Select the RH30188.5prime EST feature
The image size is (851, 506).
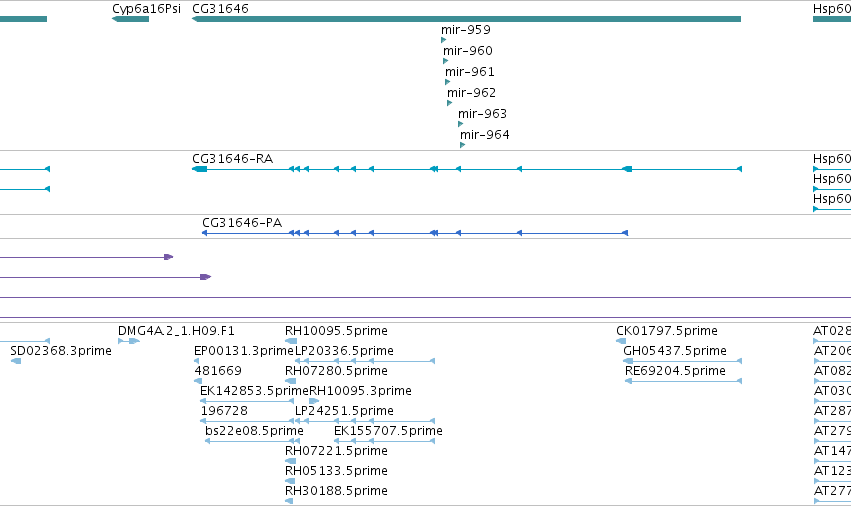(x=289, y=501)
